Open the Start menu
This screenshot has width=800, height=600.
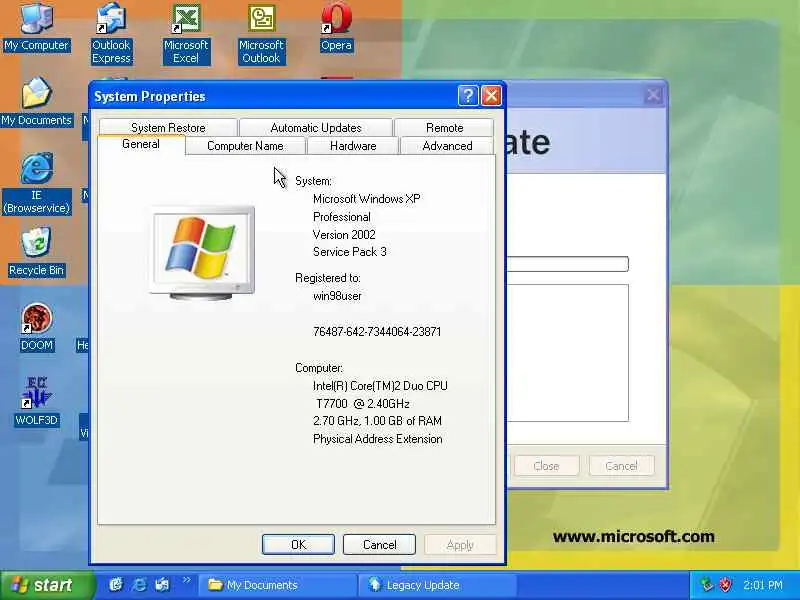[x=47, y=585]
